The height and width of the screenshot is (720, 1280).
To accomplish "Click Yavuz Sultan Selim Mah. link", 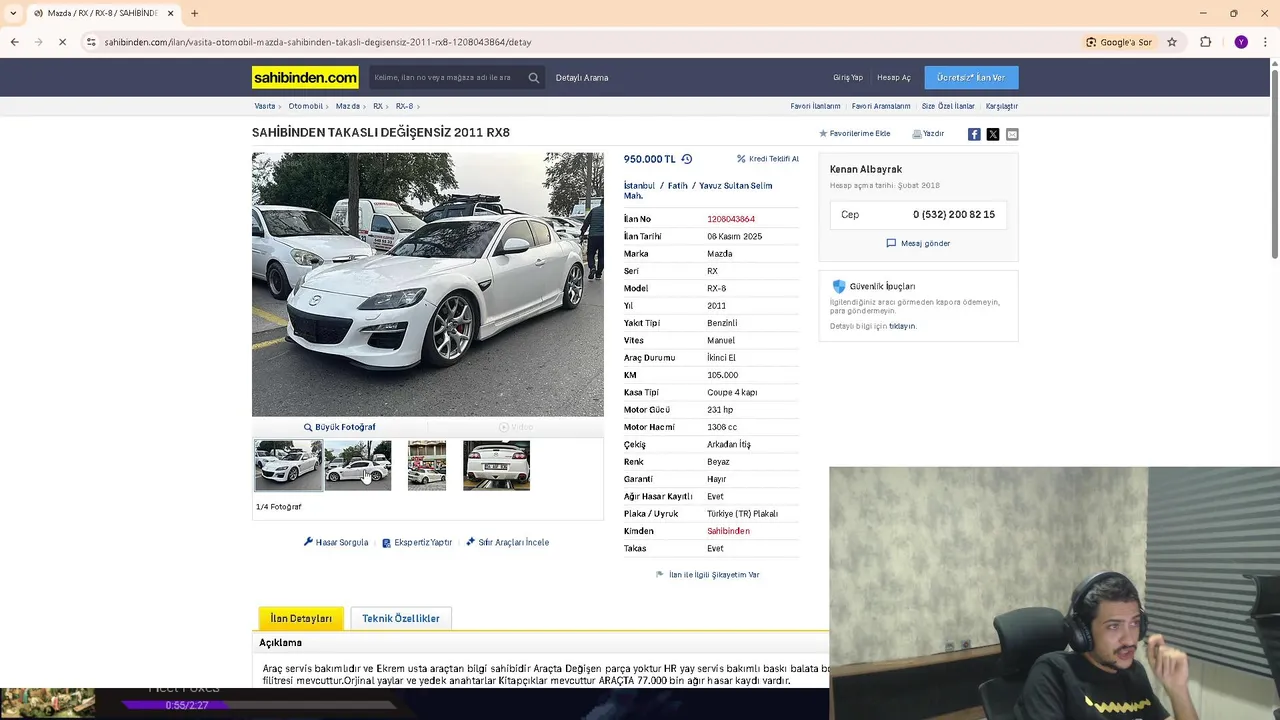I will click(698, 190).
